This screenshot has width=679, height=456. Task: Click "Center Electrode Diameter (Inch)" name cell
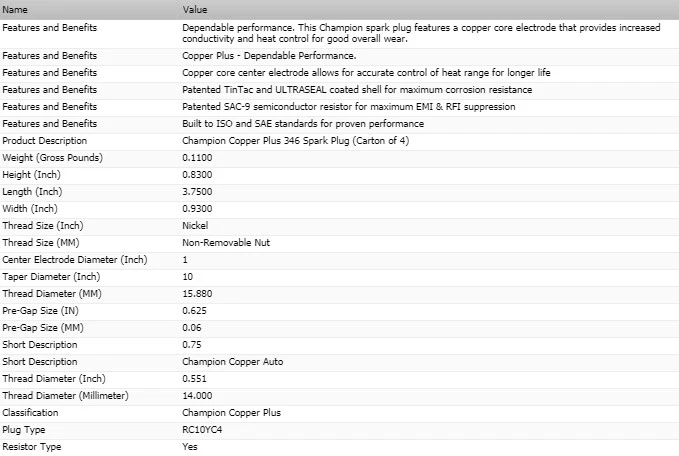tap(74, 260)
